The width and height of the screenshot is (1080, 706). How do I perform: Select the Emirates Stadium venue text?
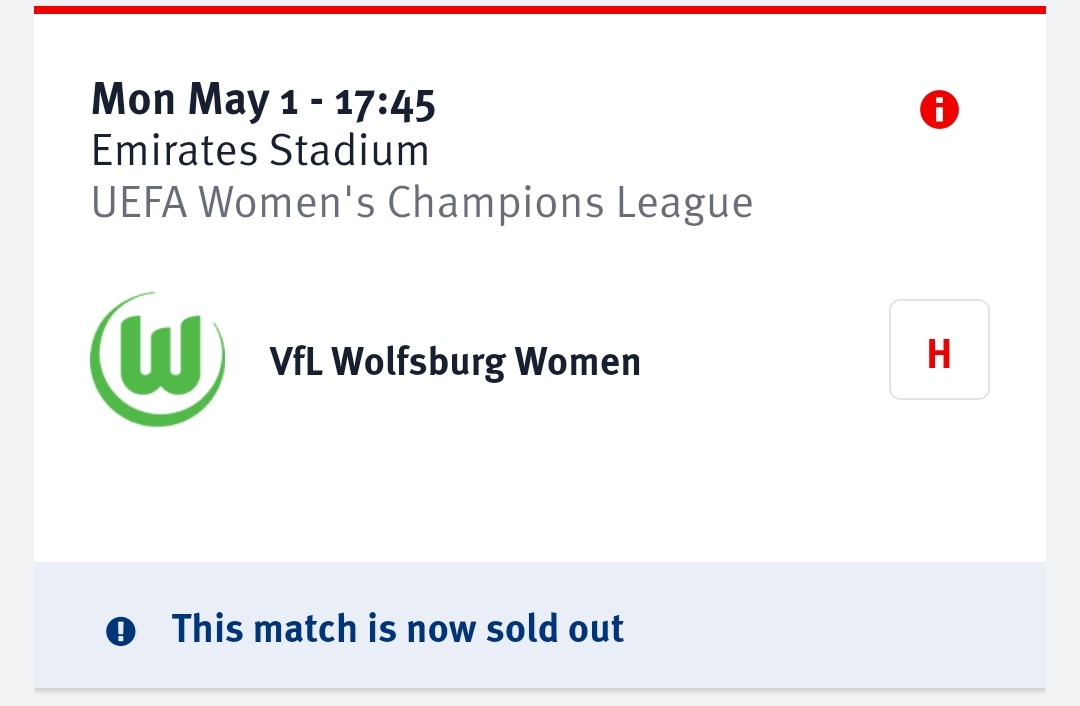coord(260,150)
